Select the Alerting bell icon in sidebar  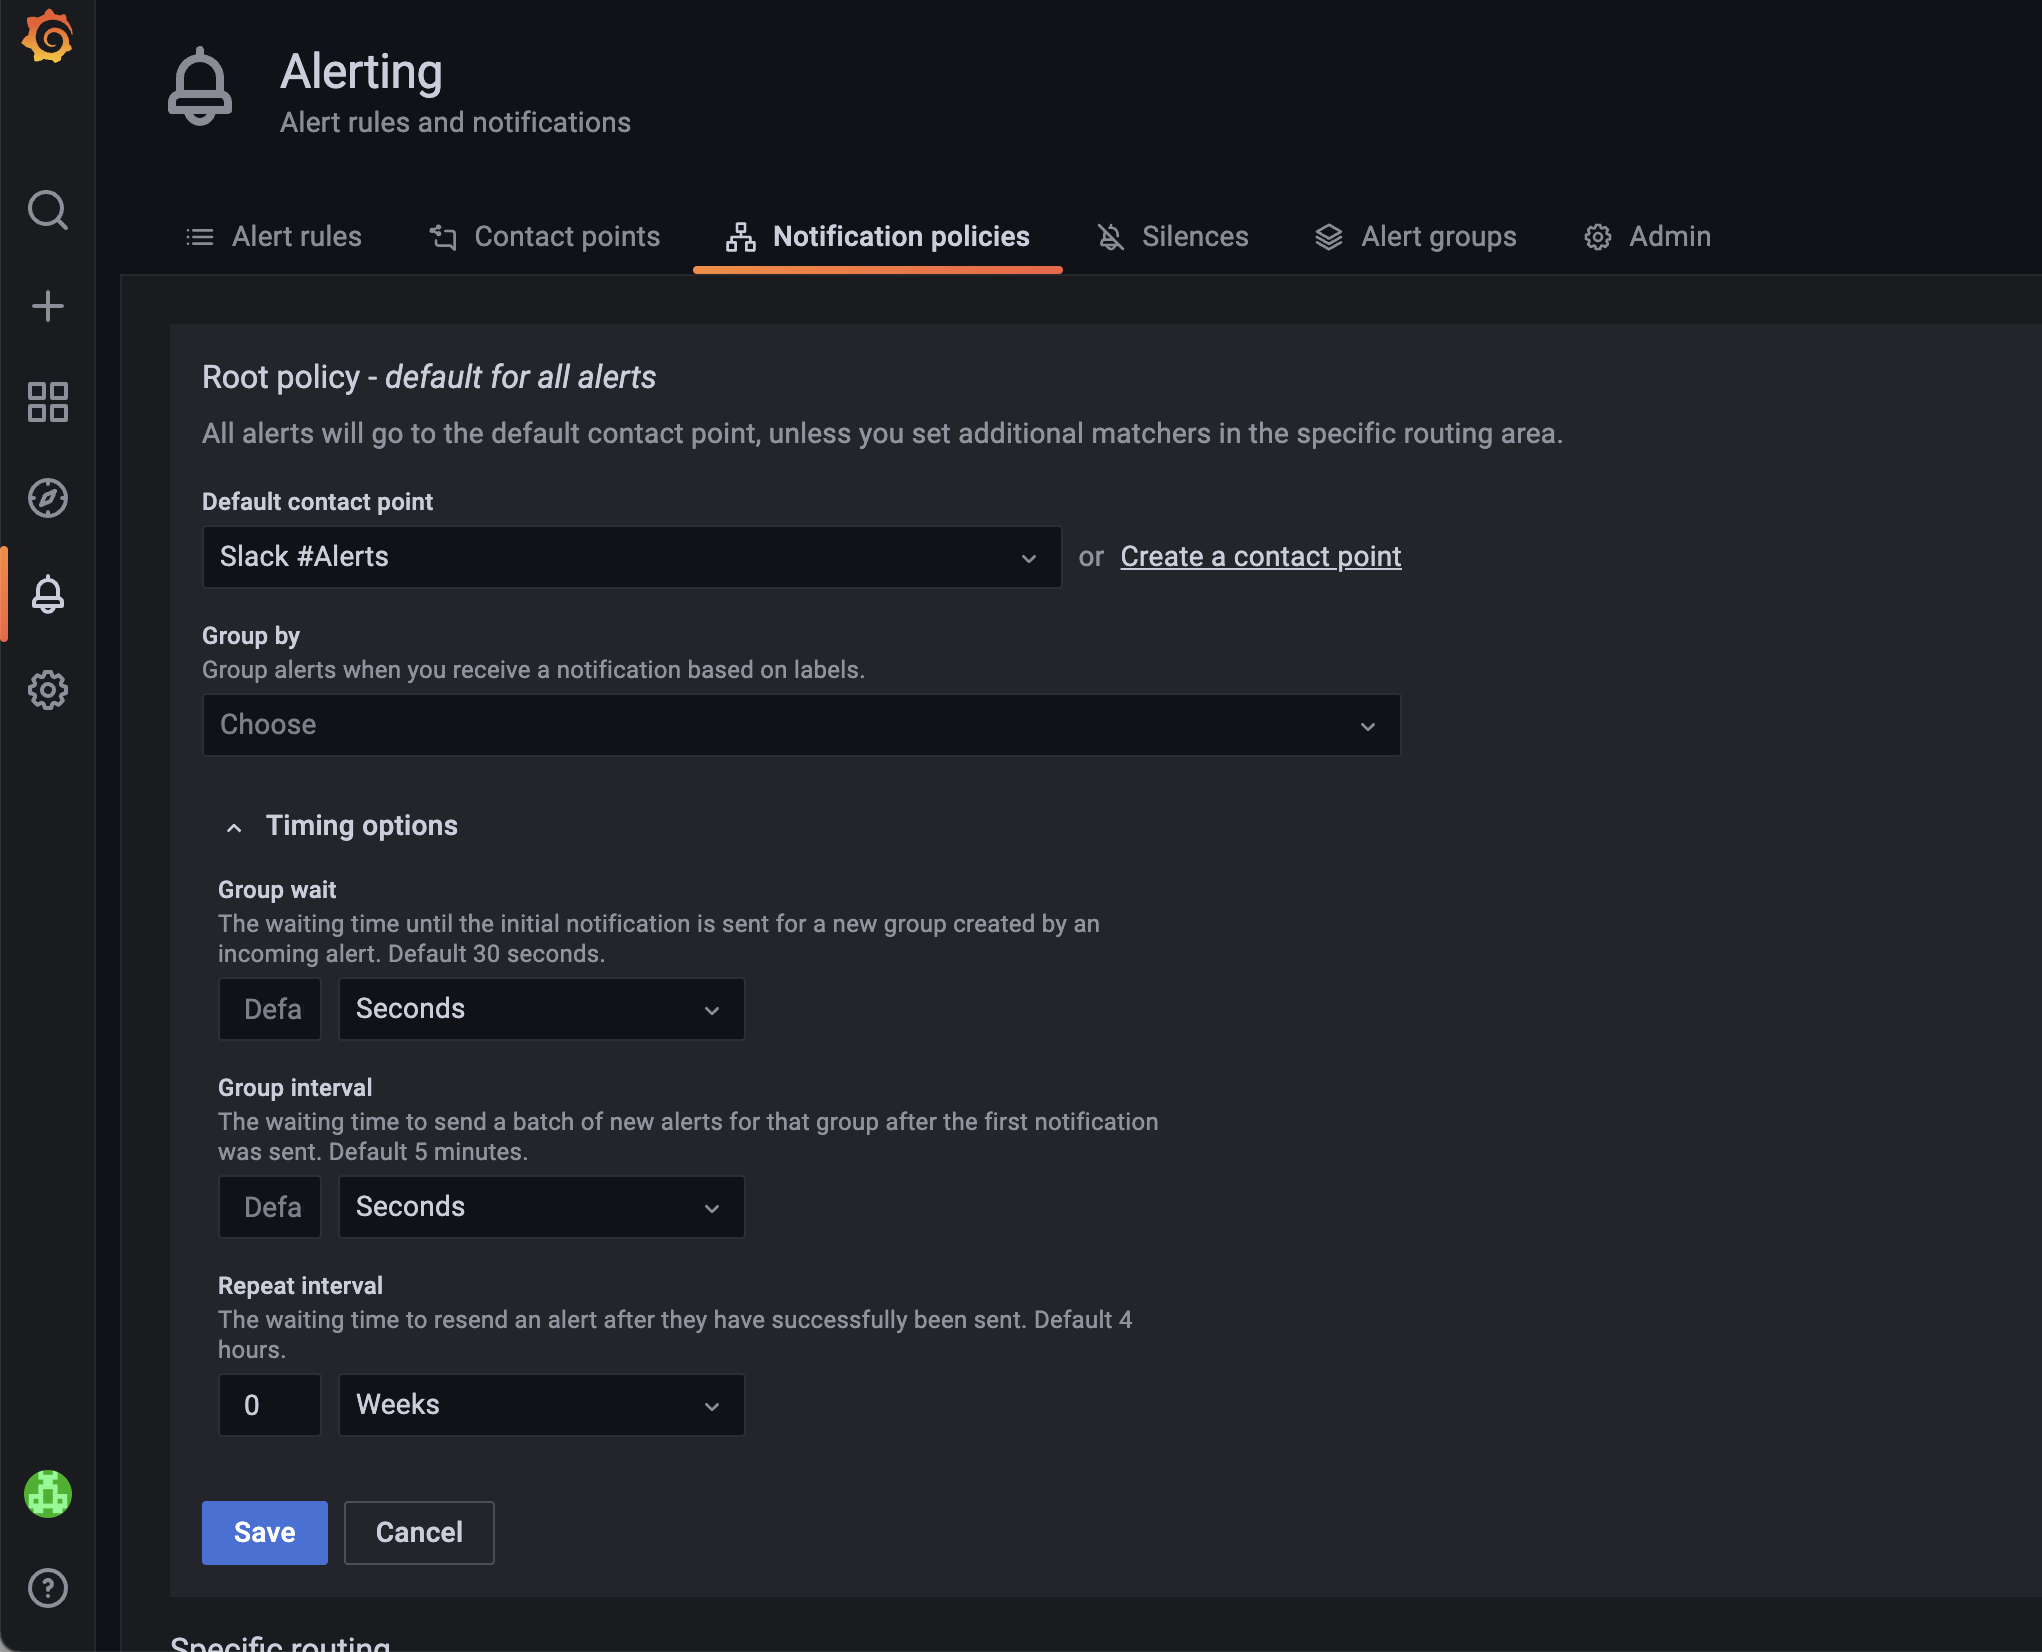[x=47, y=594]
